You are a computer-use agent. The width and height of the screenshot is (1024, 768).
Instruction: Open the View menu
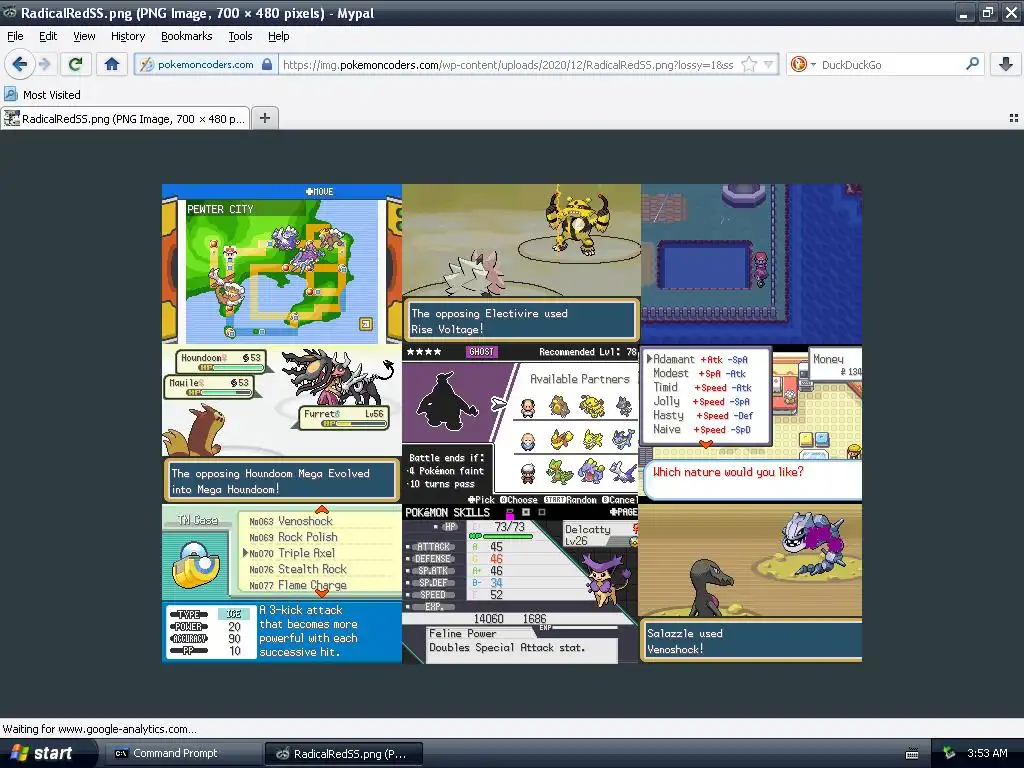84,37
